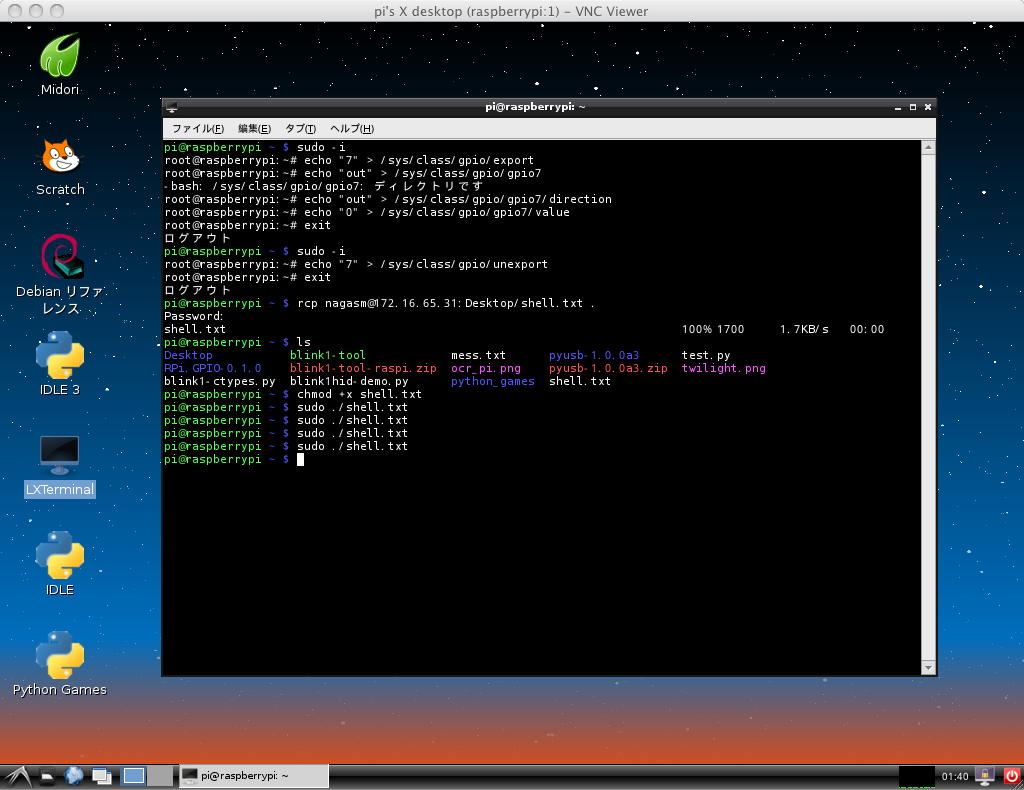Image resolution: width=1024 pixels, height=790 pixels.
Task: Click the rcp nagasm command line
Action: tap(445, 303)
